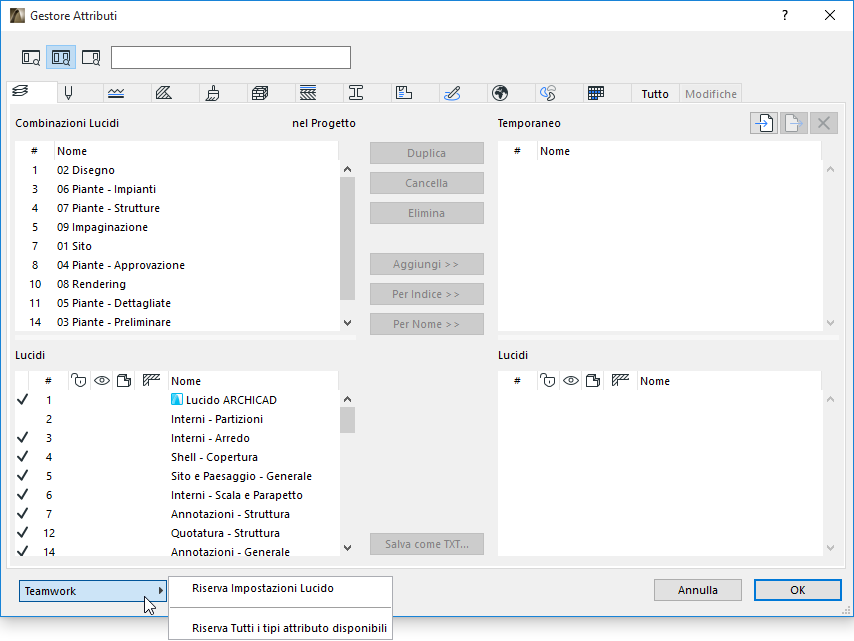Open the Operation Profiles tab icon

click(x=548, y=93)
